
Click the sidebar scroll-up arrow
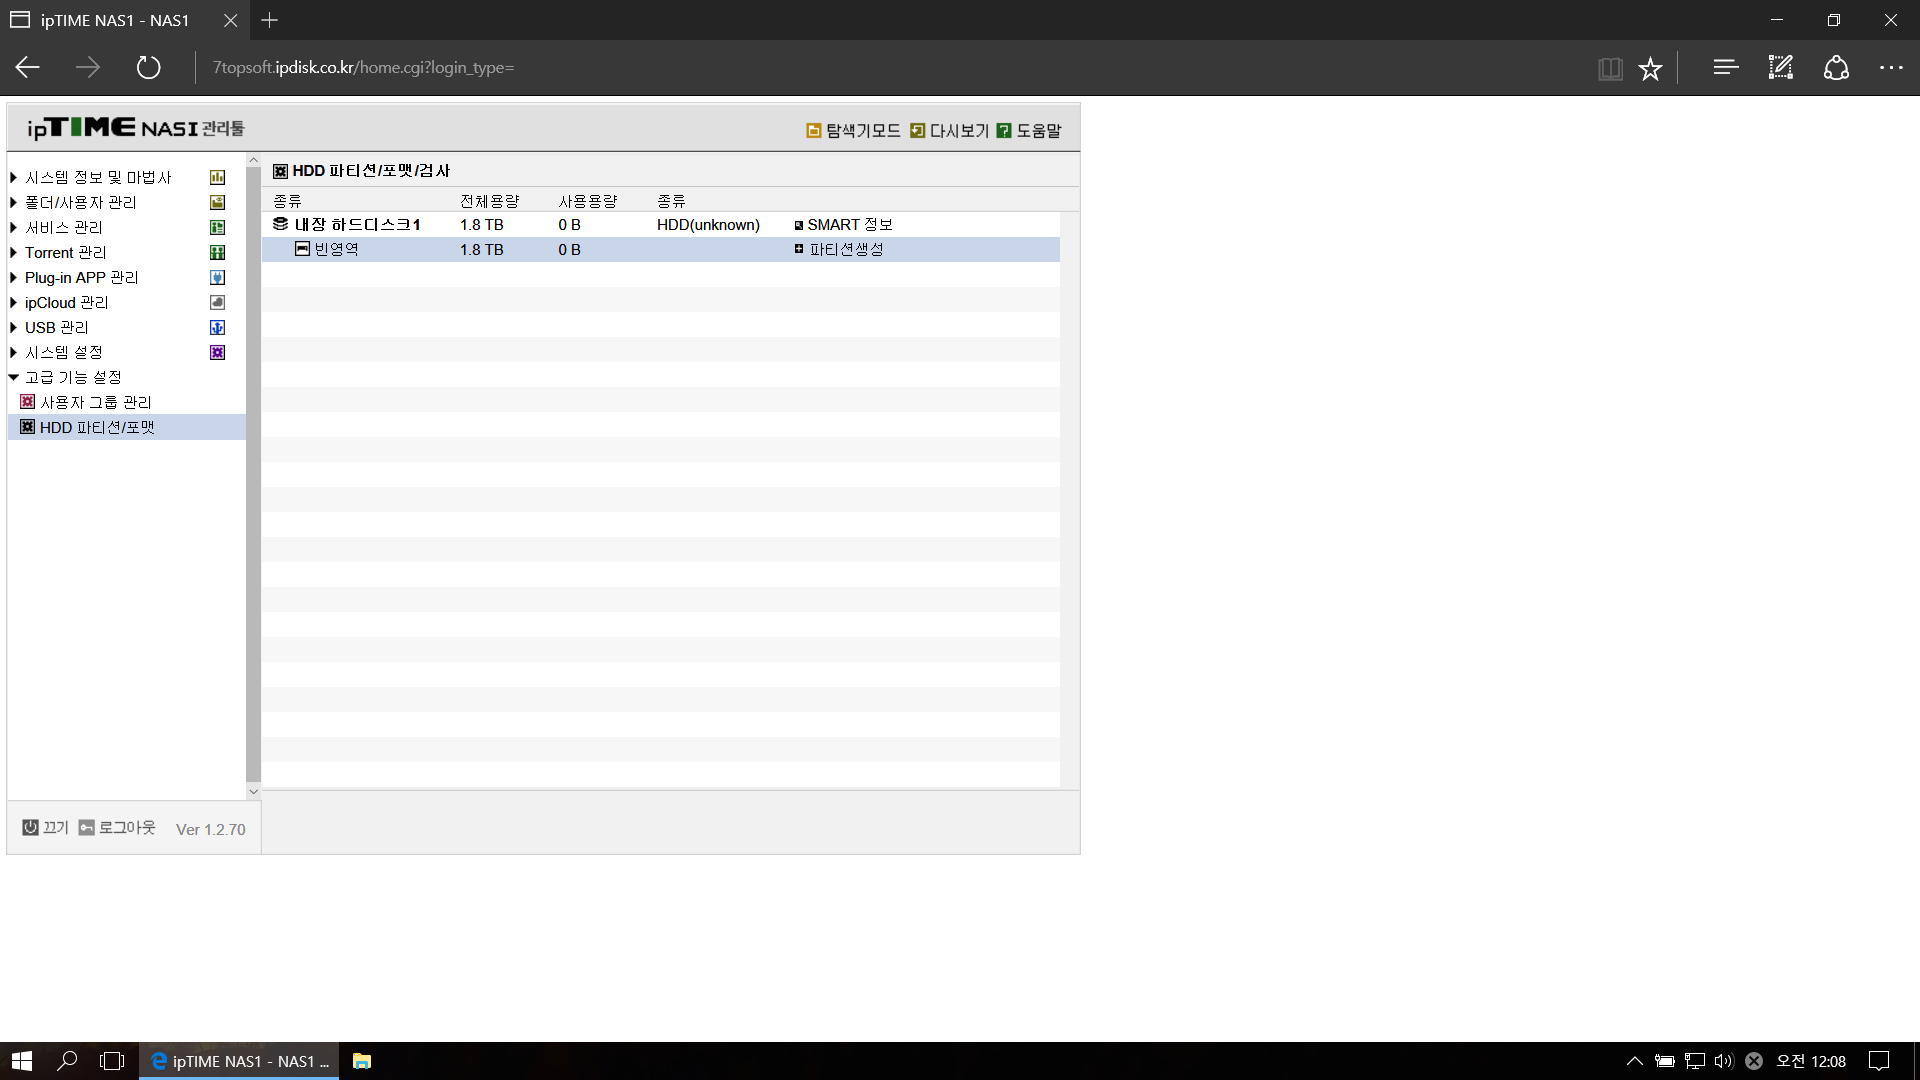point(253,160)
